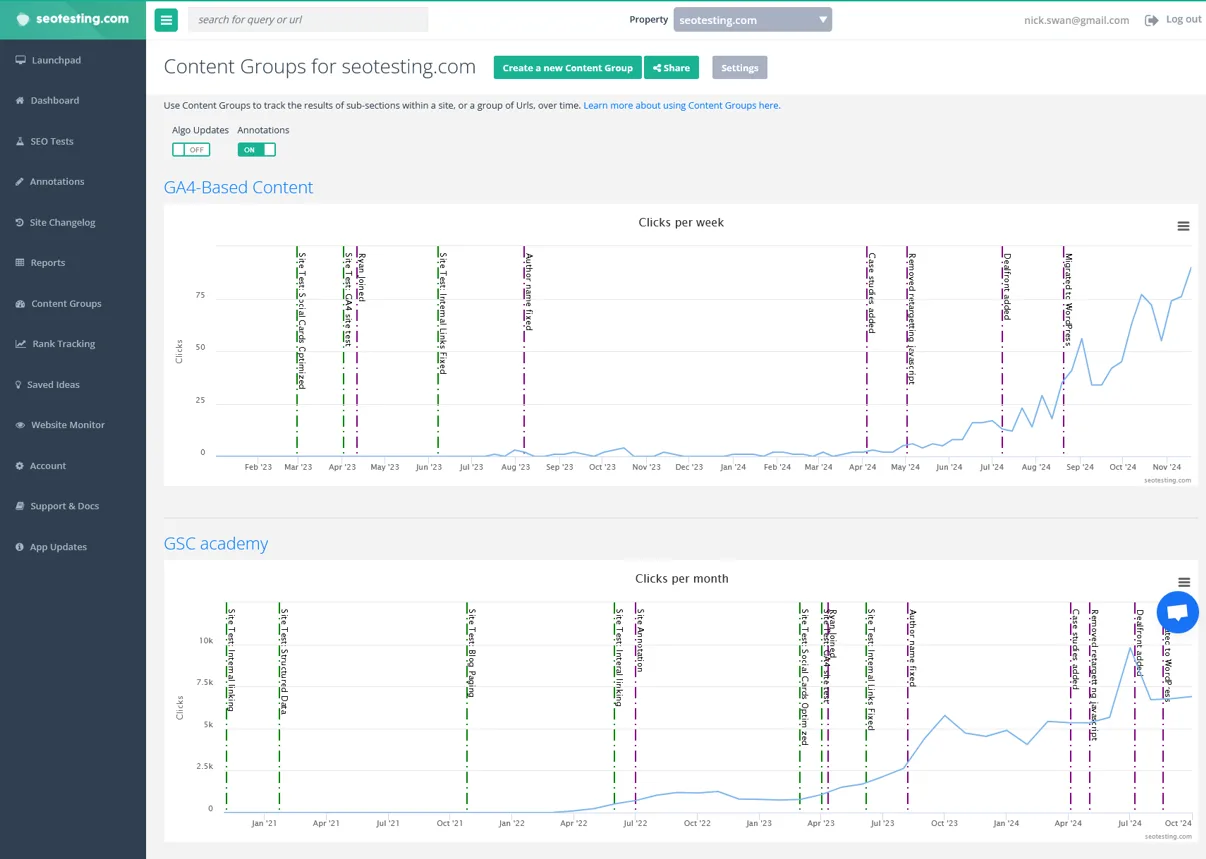Viewport: 1206px width, 859px height.
Task: Go to Content Groups in sidebar
Action: coord(66,304)
